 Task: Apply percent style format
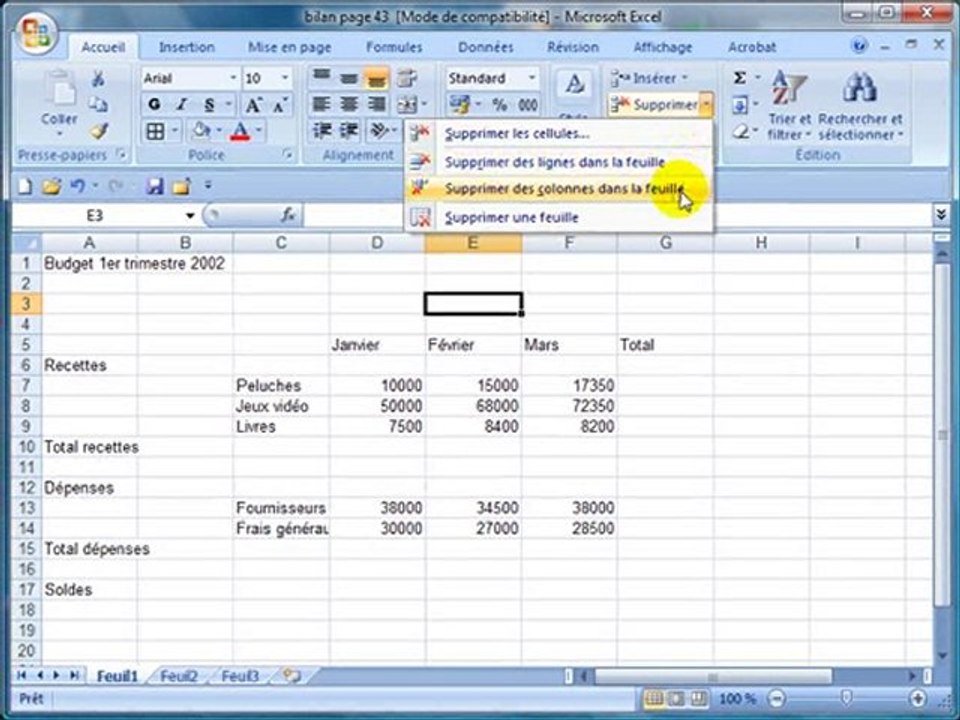pos(500,105)
